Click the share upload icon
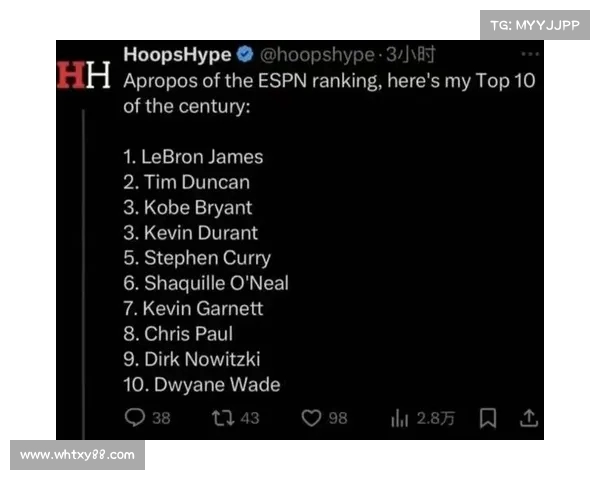Viewport: 600px width, 480px height. click(x=530, y=418)
